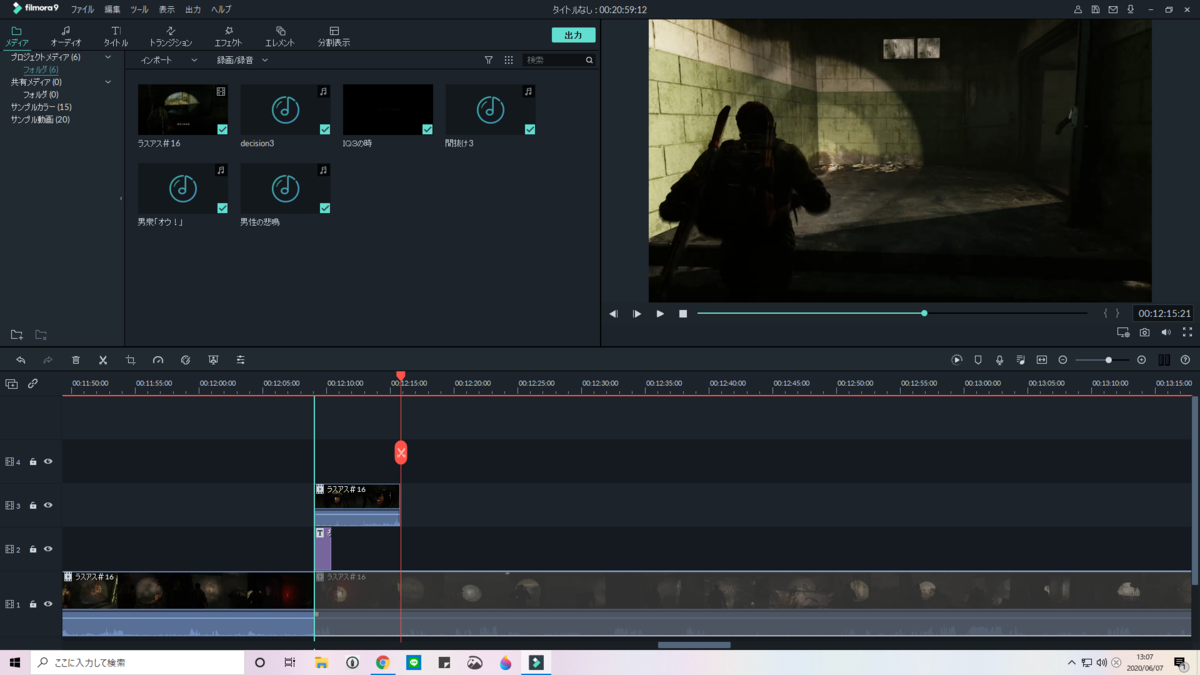Select the ラスアス#16 clip on track 3
This screenshot has width=1200, height=675.
pyautogui.click(x=357, y=505)
